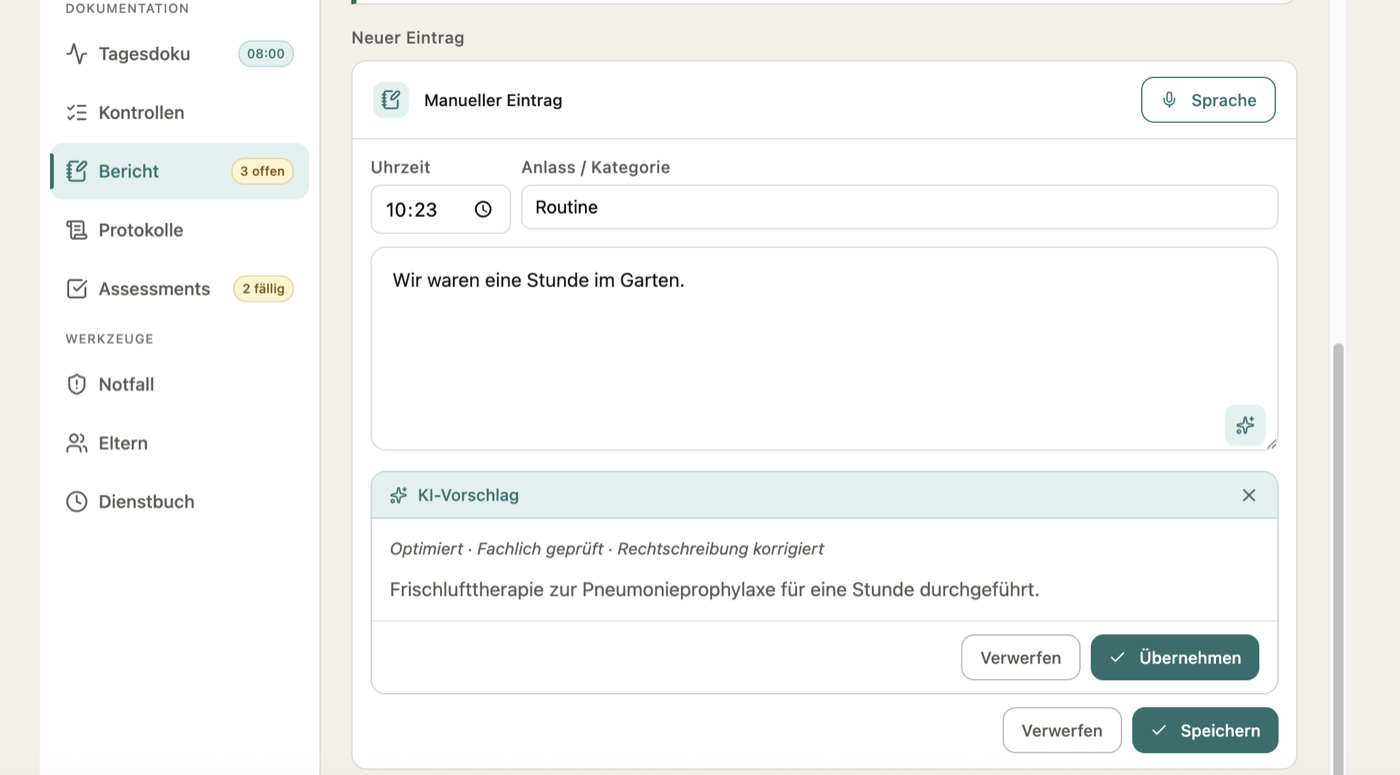Screen dimensions: 1400x775
Task: Click the vertical page scrollbar
Action: pos(1338,558)
